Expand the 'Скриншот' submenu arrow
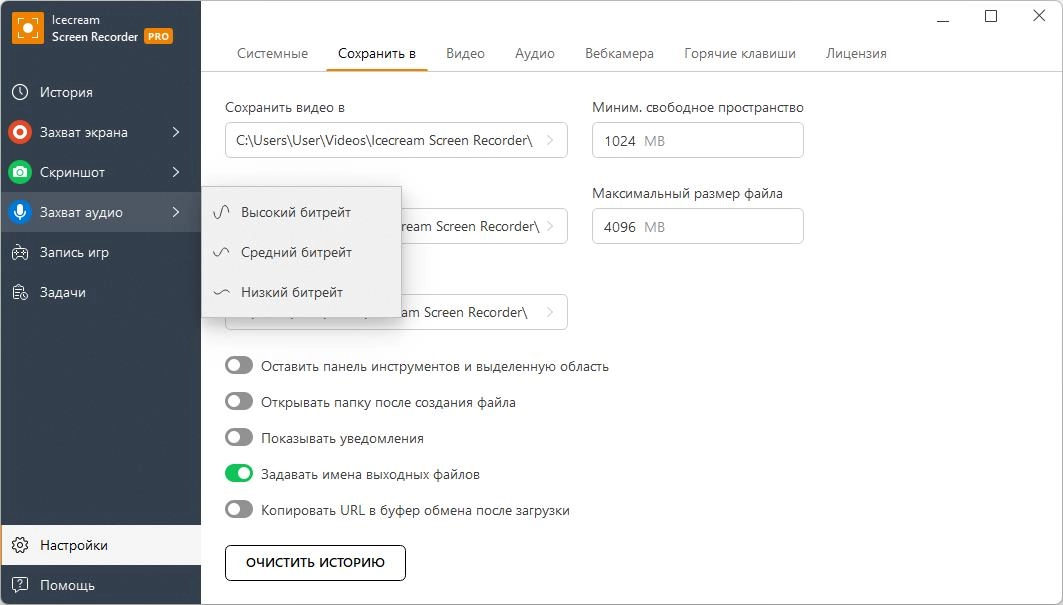This screenshot has width=1063, height=605. point(176,172)
